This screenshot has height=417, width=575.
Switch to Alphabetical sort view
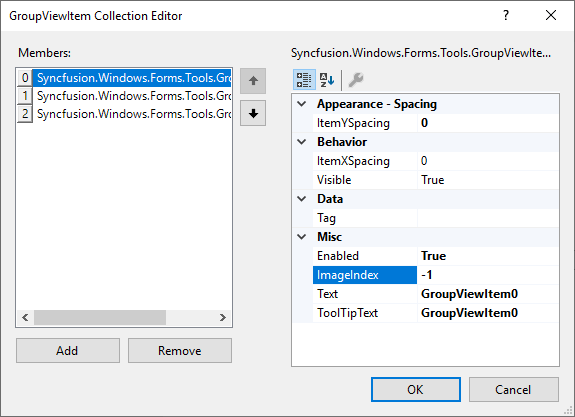coord(327,80)
